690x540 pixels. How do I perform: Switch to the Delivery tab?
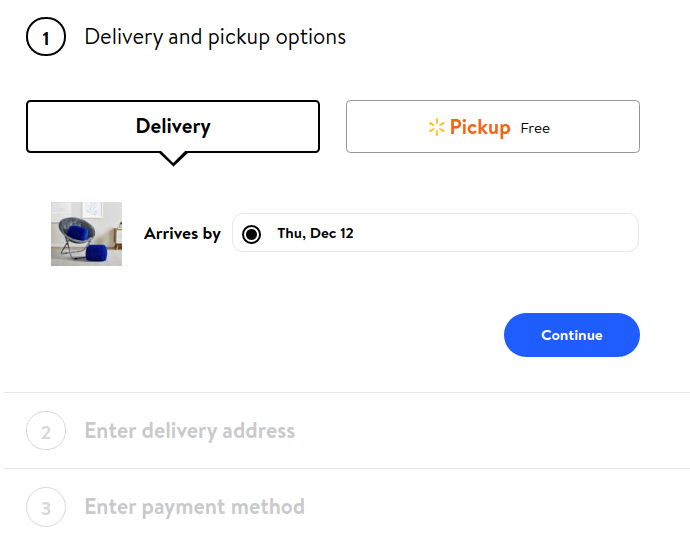point(173,127)
